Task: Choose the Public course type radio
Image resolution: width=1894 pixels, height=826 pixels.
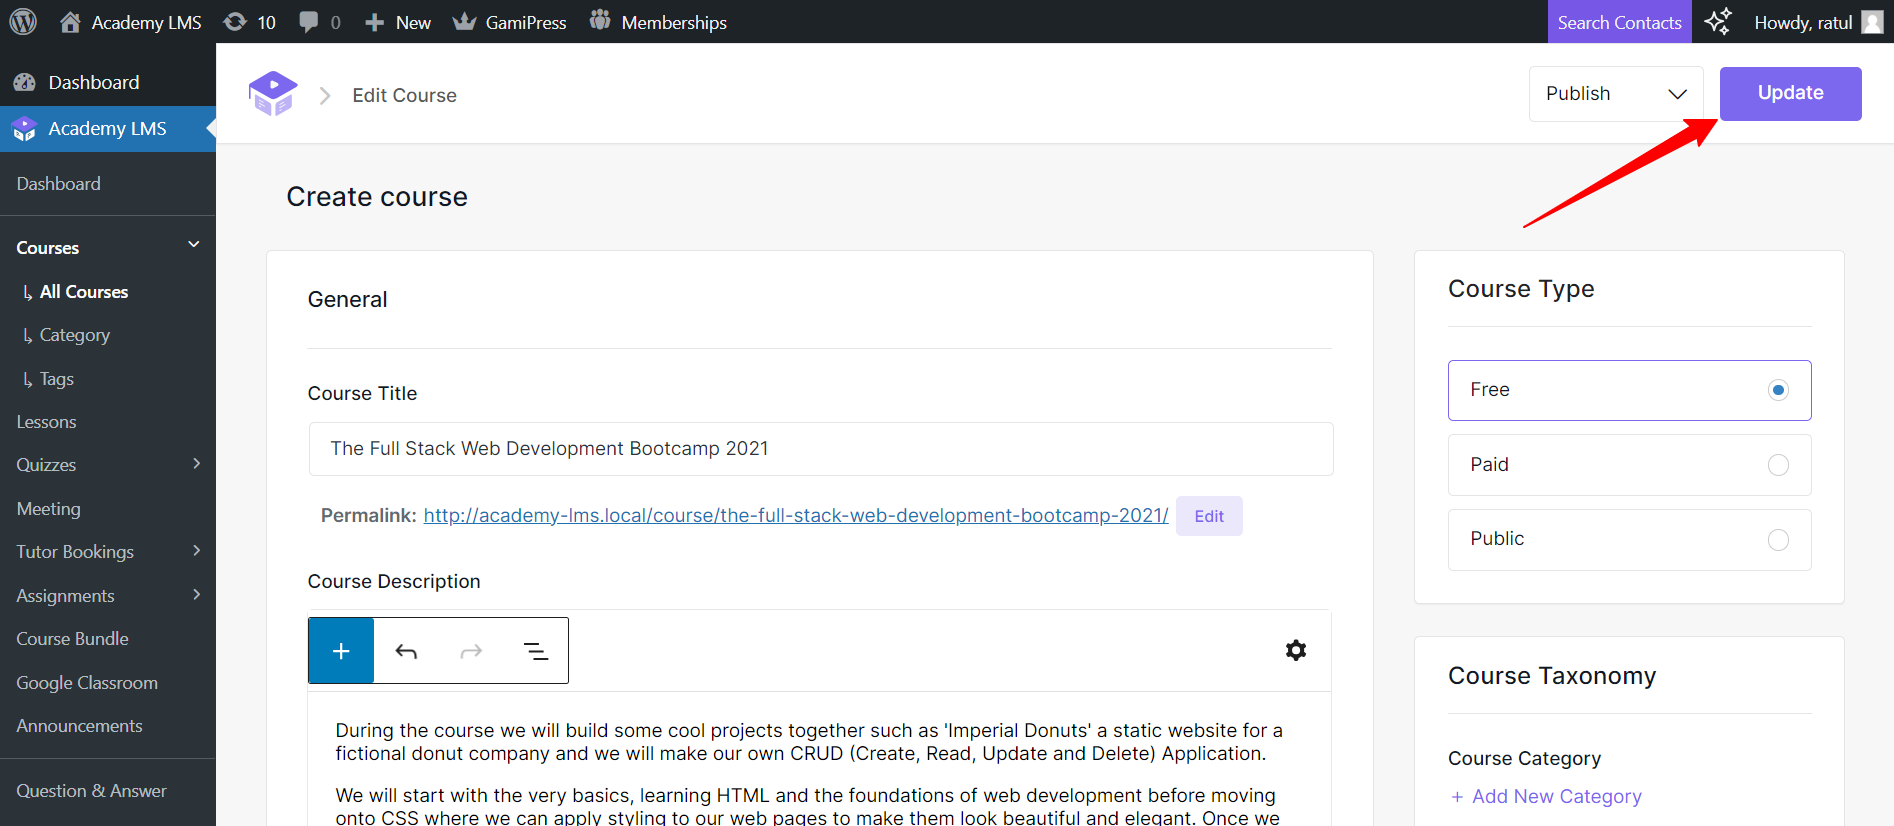Action: 1777,540
